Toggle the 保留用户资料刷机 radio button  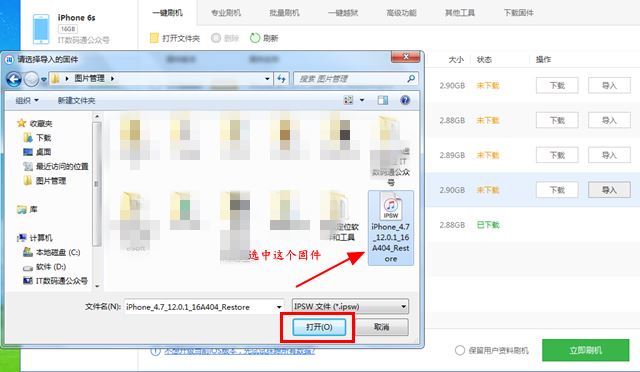click(x=460, y=350)
